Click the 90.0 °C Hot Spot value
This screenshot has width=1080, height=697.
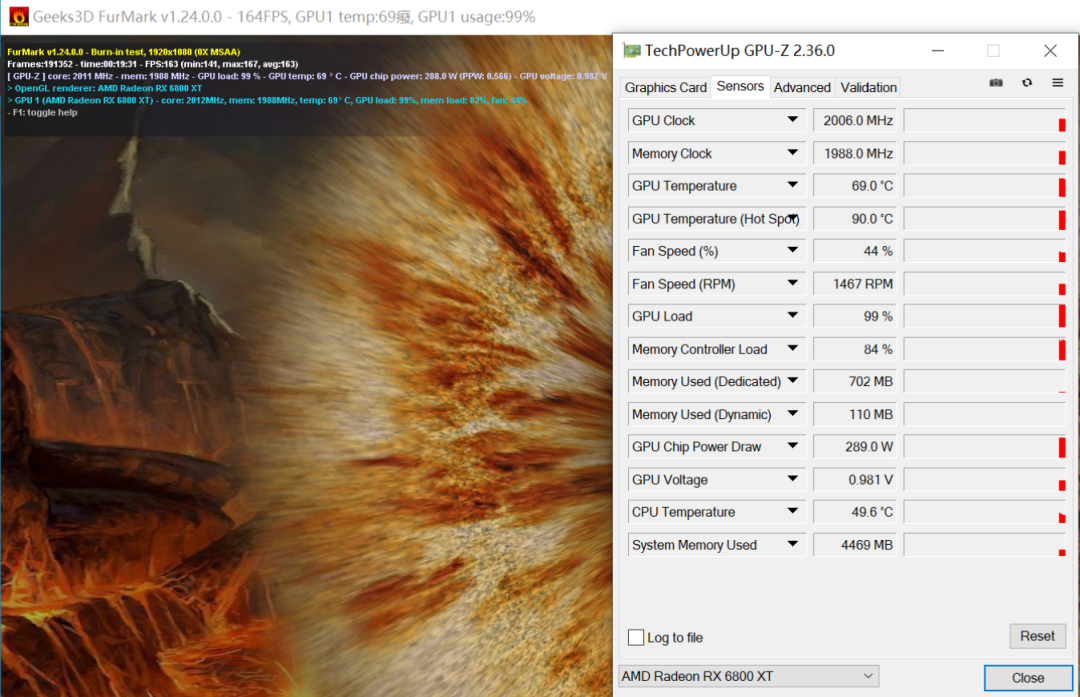(x=855, y=219)
